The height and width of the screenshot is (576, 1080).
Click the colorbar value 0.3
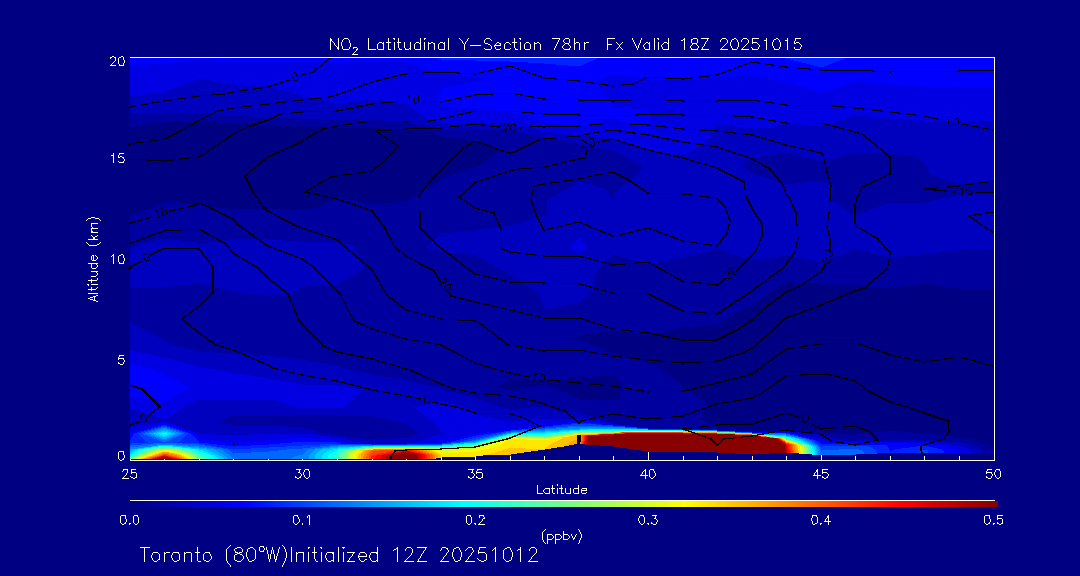tap(648, 520)
